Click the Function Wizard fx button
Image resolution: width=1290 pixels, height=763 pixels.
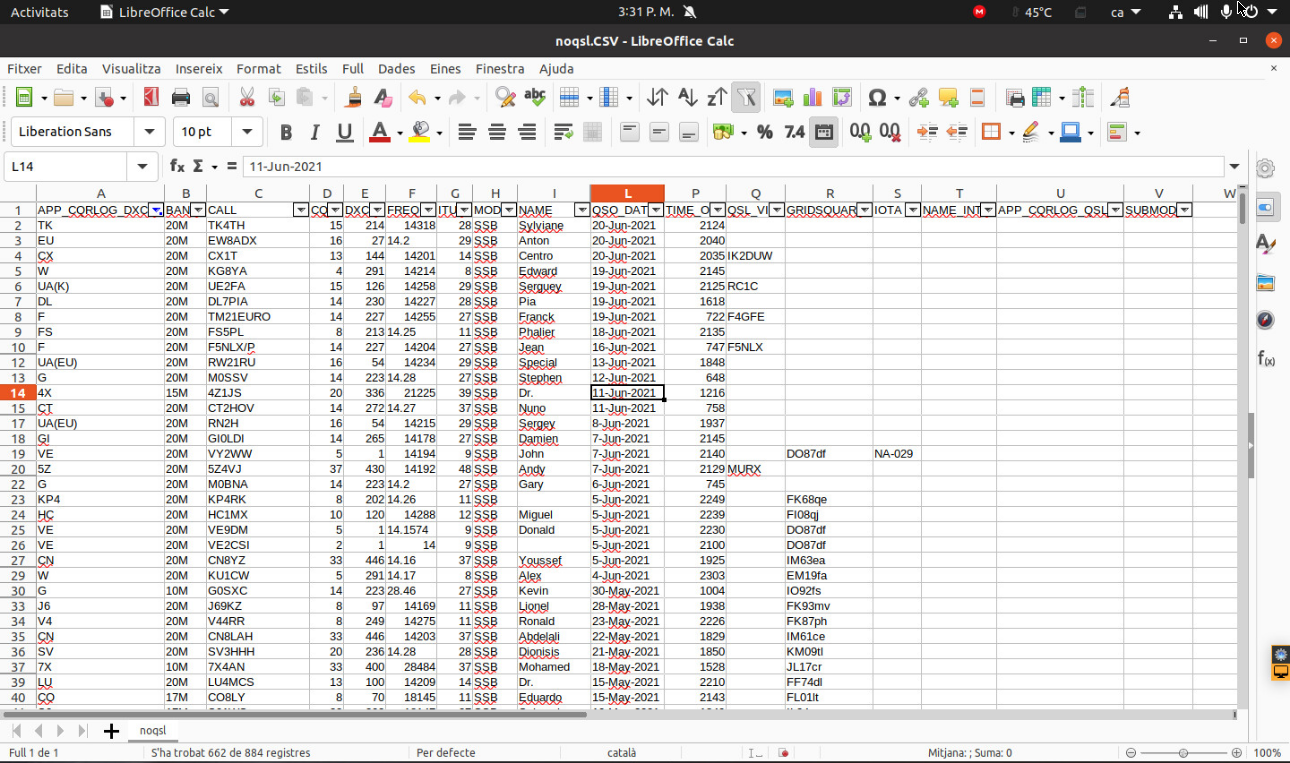[177, 166]
